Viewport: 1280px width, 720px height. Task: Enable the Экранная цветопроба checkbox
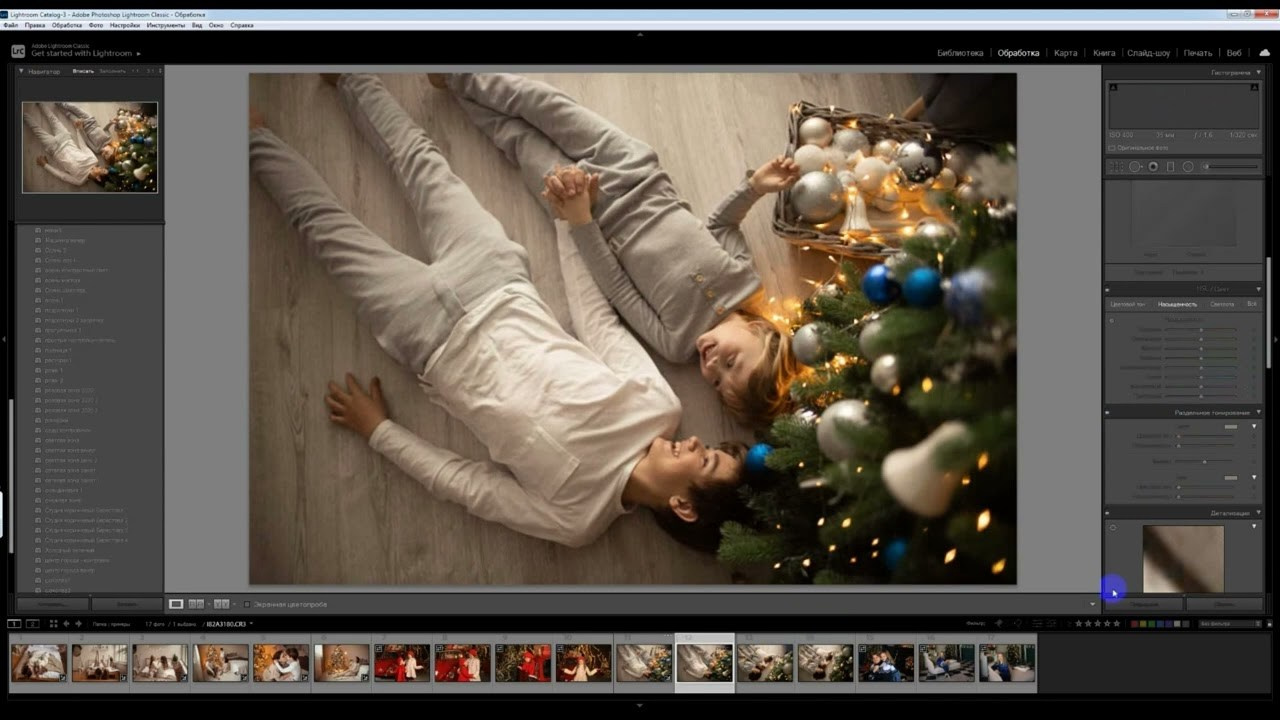[x=248, y=604]
